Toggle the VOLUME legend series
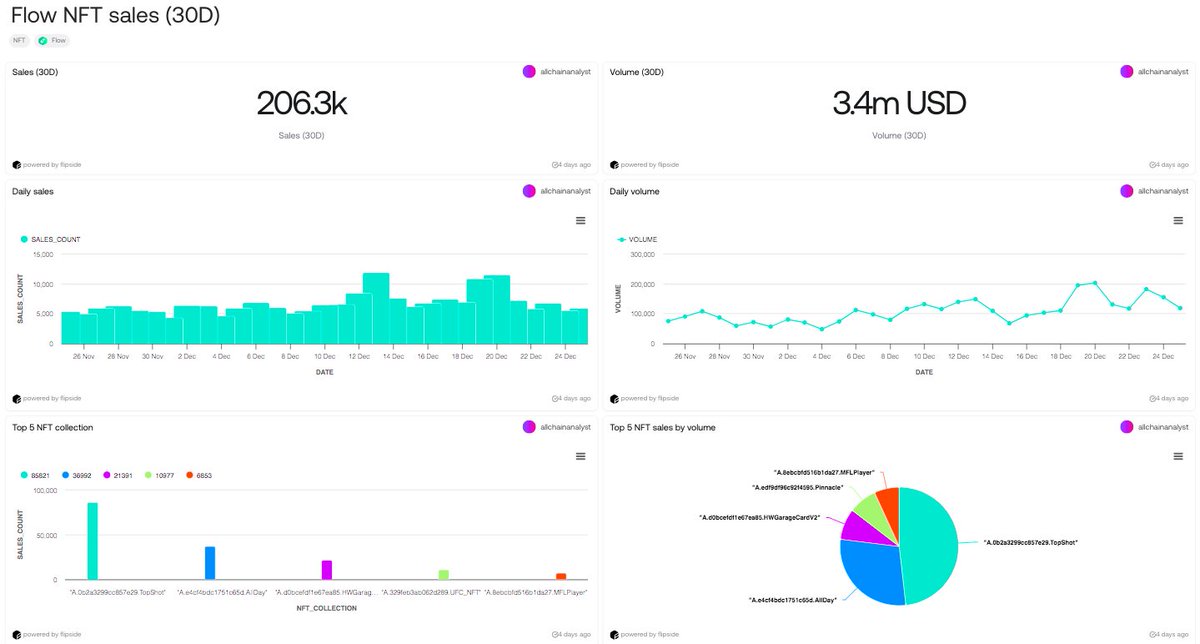Viewport: 1200px width, 644px height. pyautogui.click(x=637, y=240)
